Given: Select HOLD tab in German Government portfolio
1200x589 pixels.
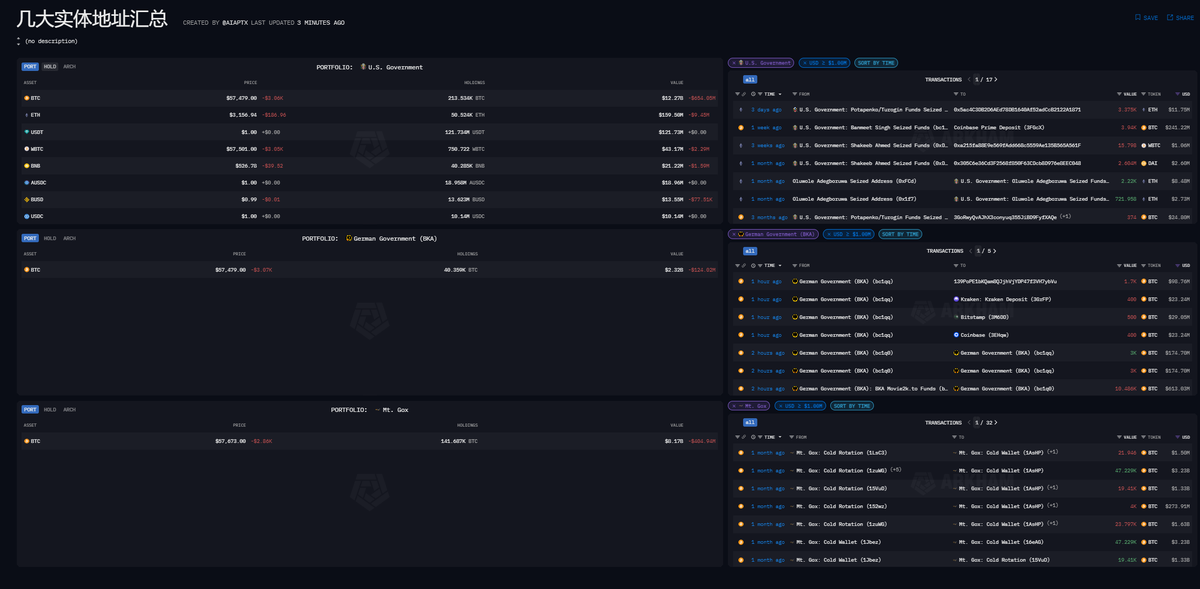Looking at the screenshot, I should pos(50,238).
